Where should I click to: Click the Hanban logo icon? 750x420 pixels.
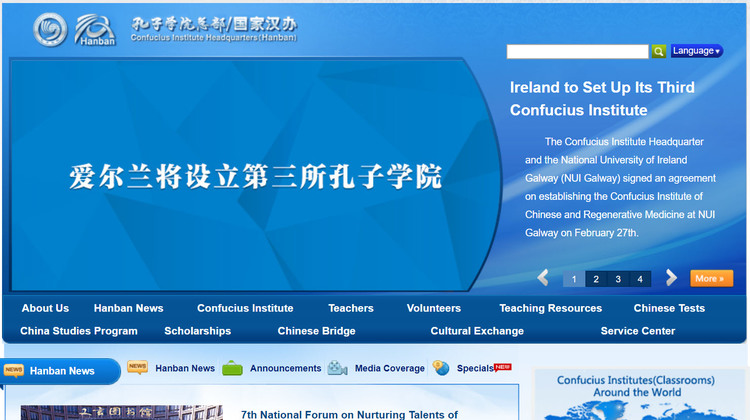(x=95, y=30)
